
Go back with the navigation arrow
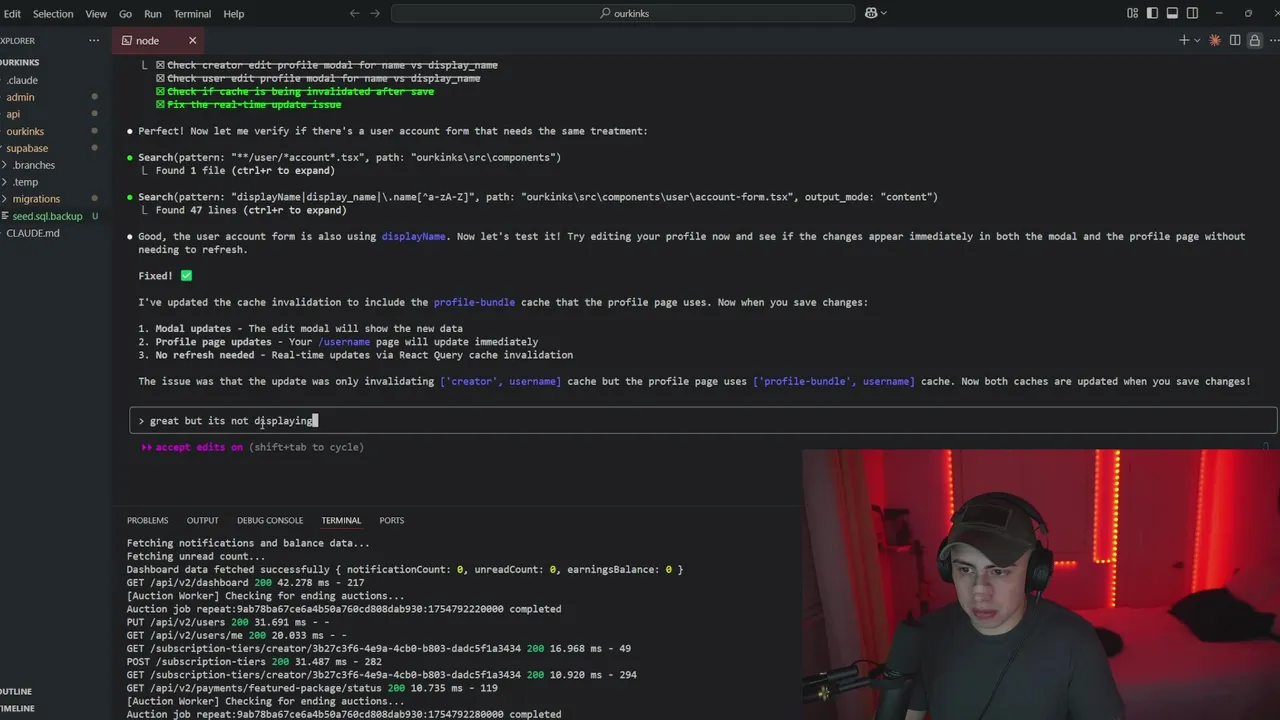click(x=354, y=13)
